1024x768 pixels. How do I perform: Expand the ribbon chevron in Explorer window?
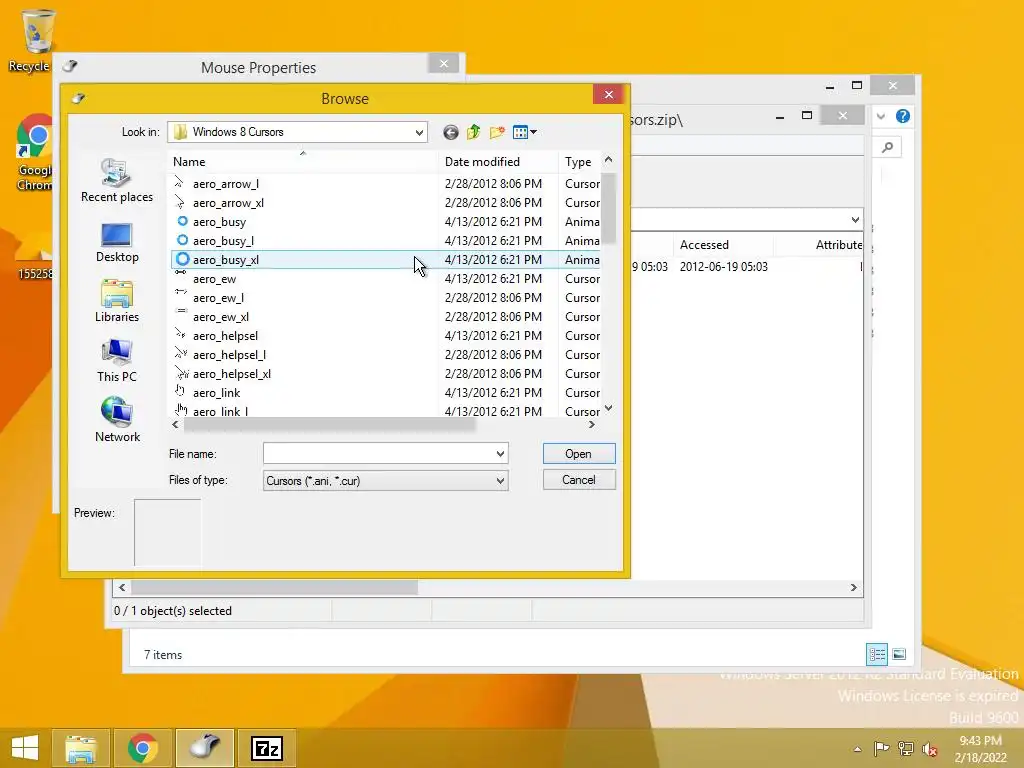pos(881,116)
